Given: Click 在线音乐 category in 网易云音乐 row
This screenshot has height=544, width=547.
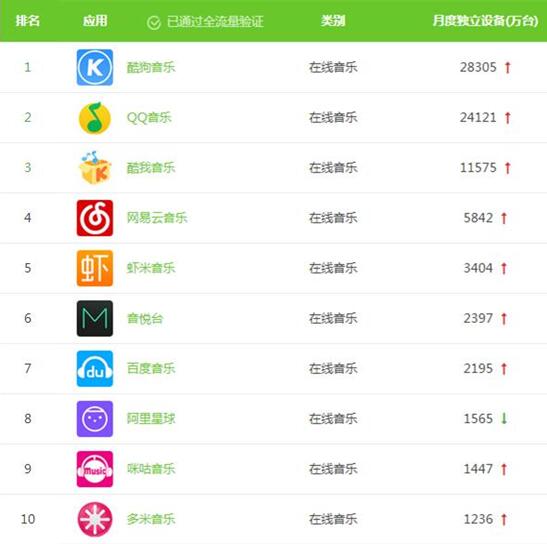Looking at the screenshot, I should 333,218.
